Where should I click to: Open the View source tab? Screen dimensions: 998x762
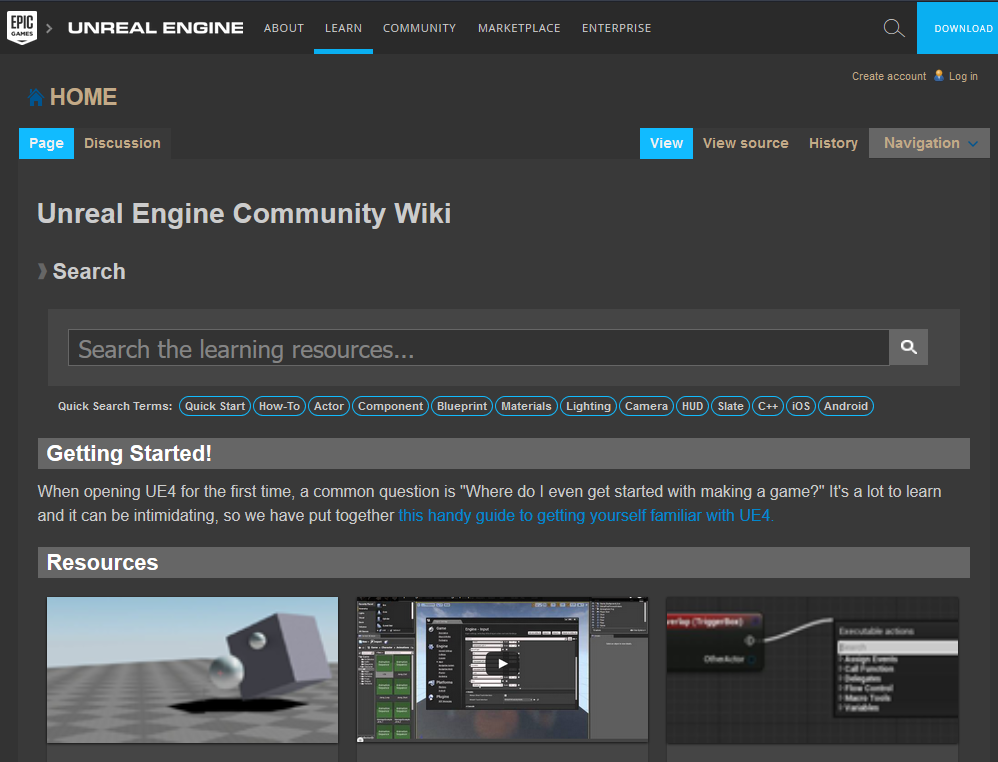745,143
